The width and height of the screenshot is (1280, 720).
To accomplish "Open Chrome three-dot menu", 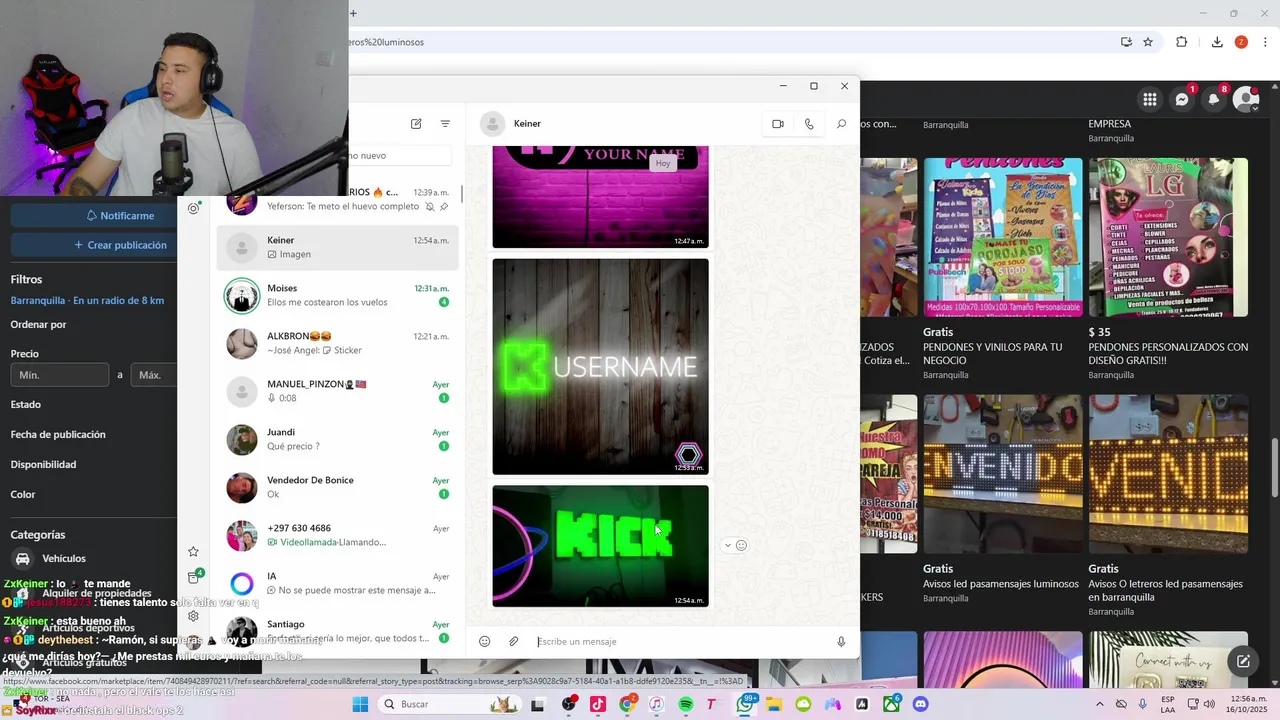I will pyautogui.click(x=1265, y=42).
